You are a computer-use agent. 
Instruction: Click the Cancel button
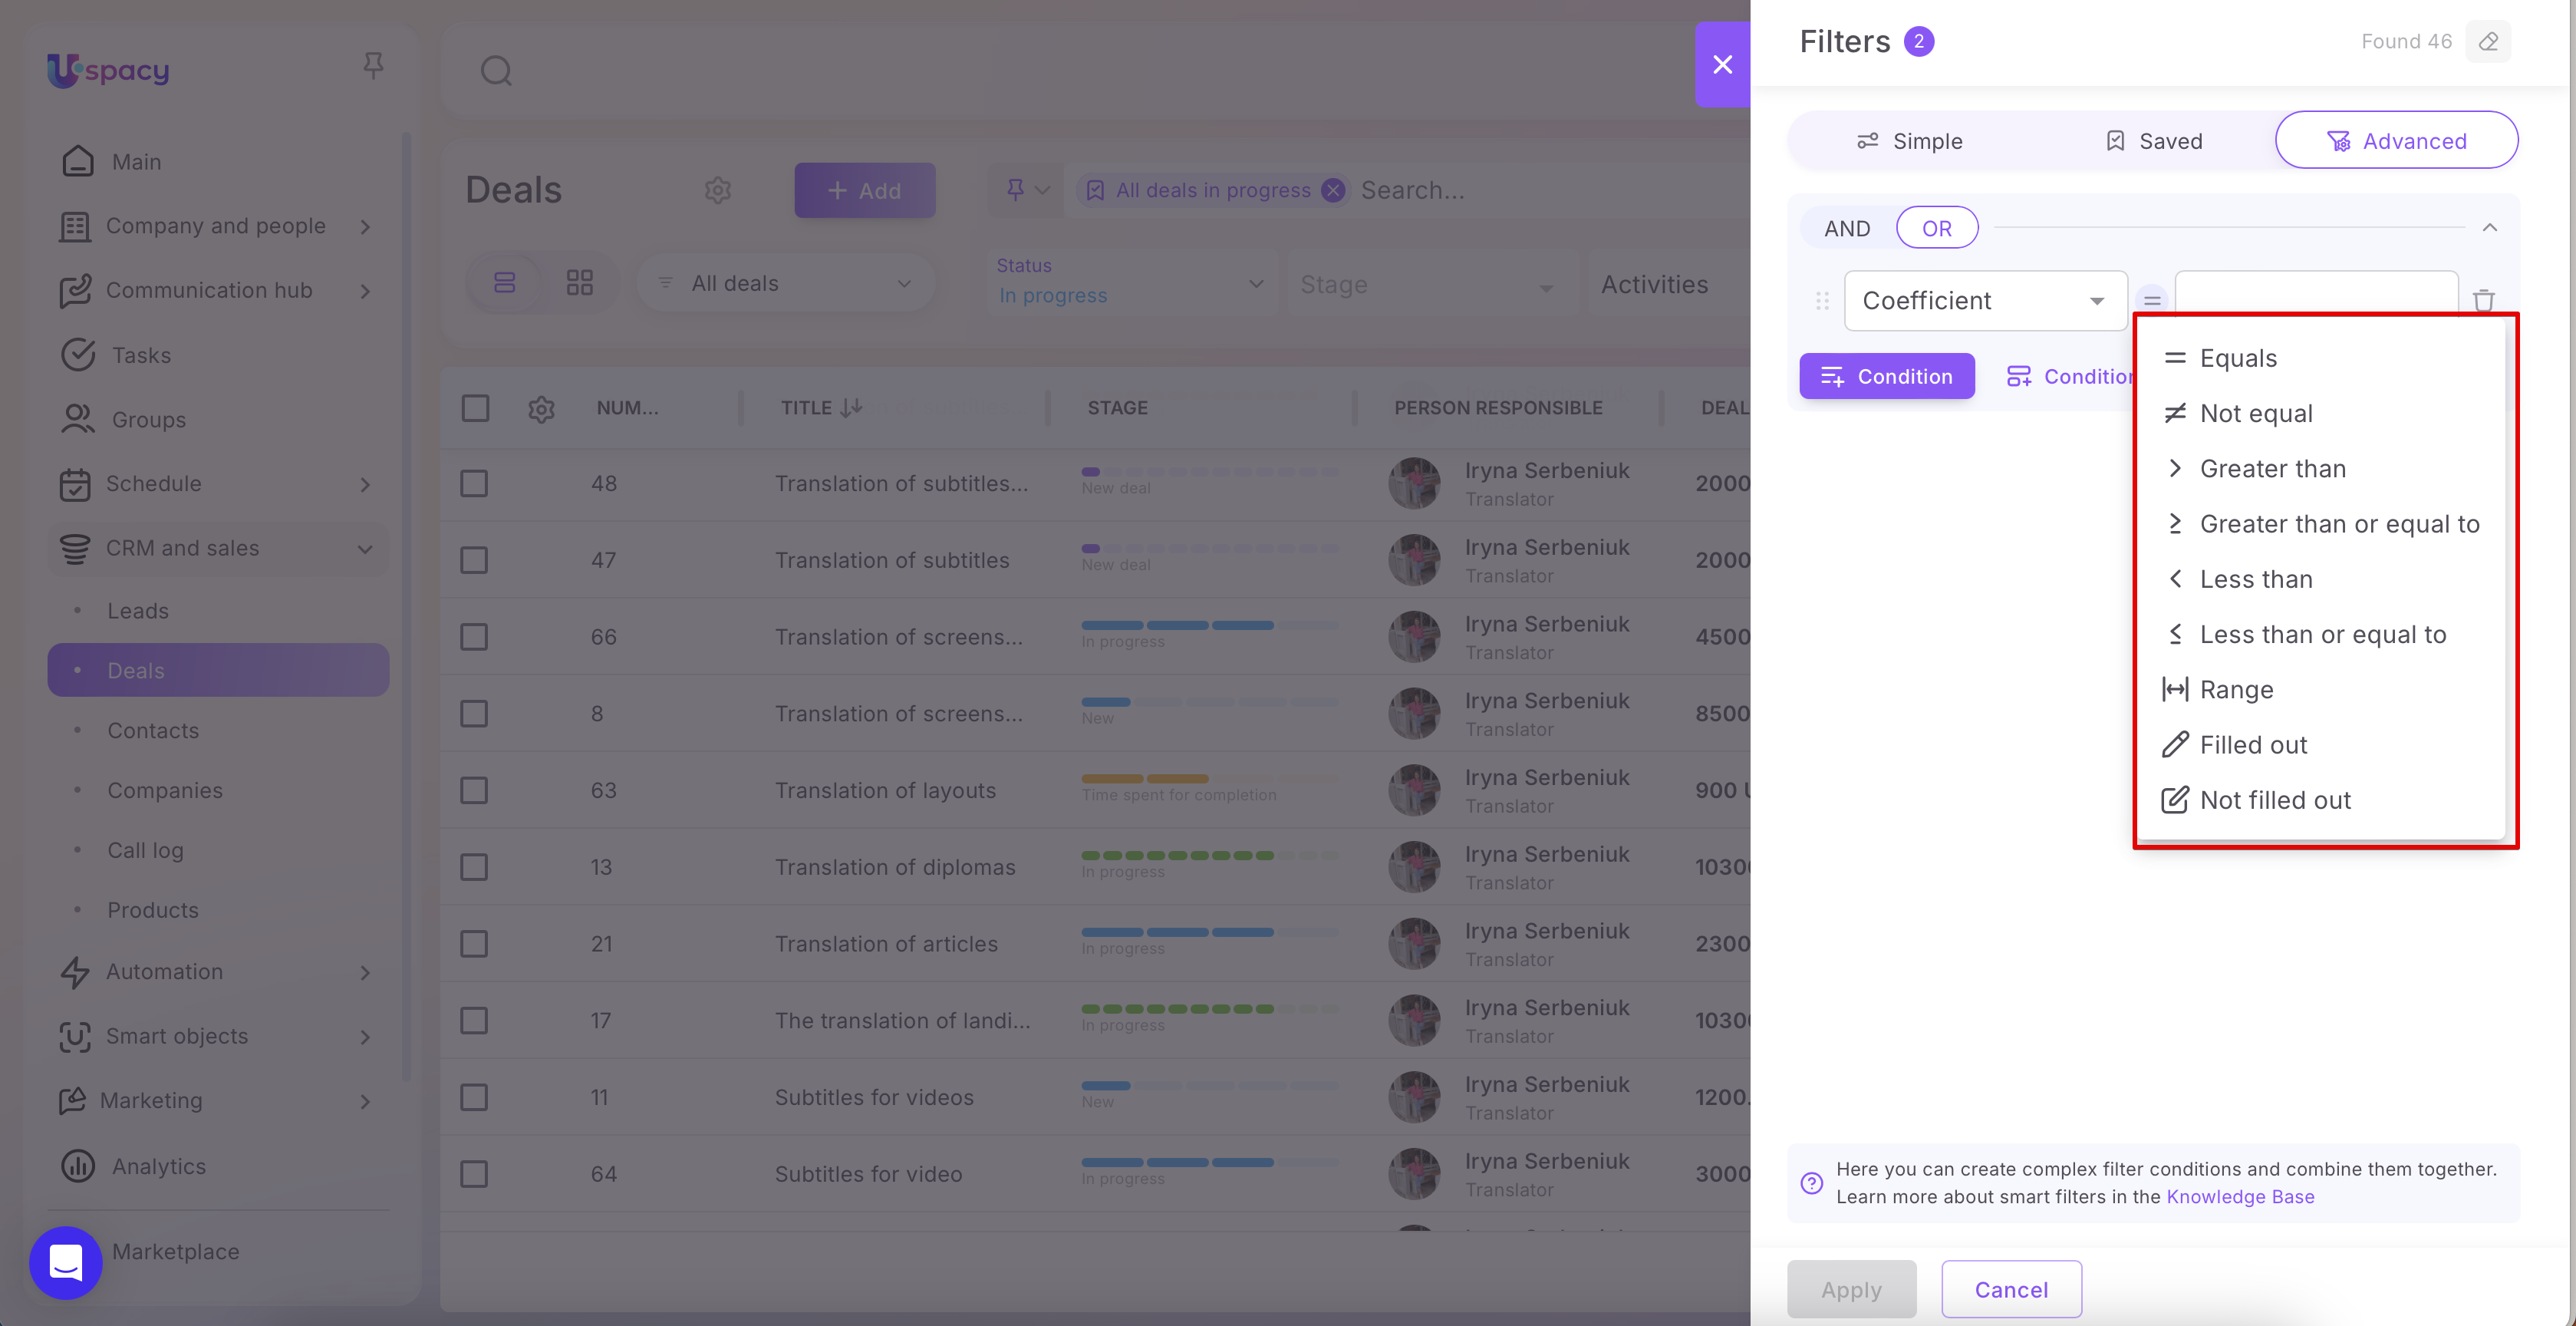tap(2011, 1289)
